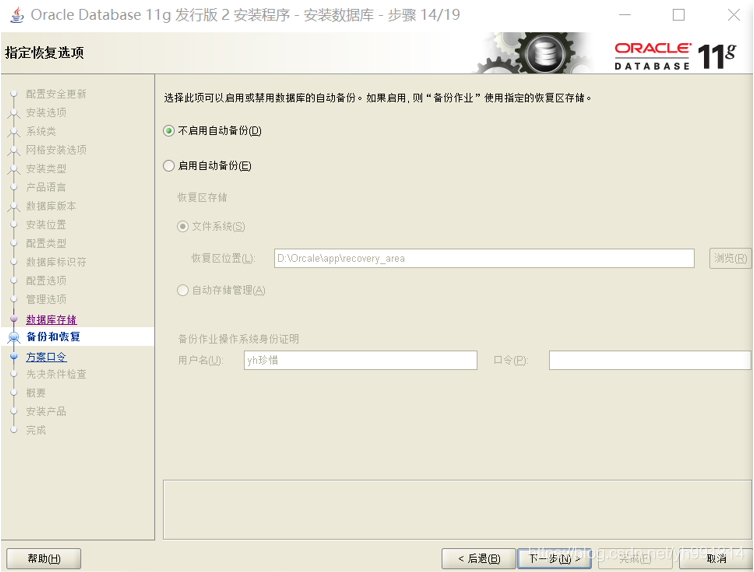Open the 数据库存储 step link
754x572 pixels.
pos(51,320)
